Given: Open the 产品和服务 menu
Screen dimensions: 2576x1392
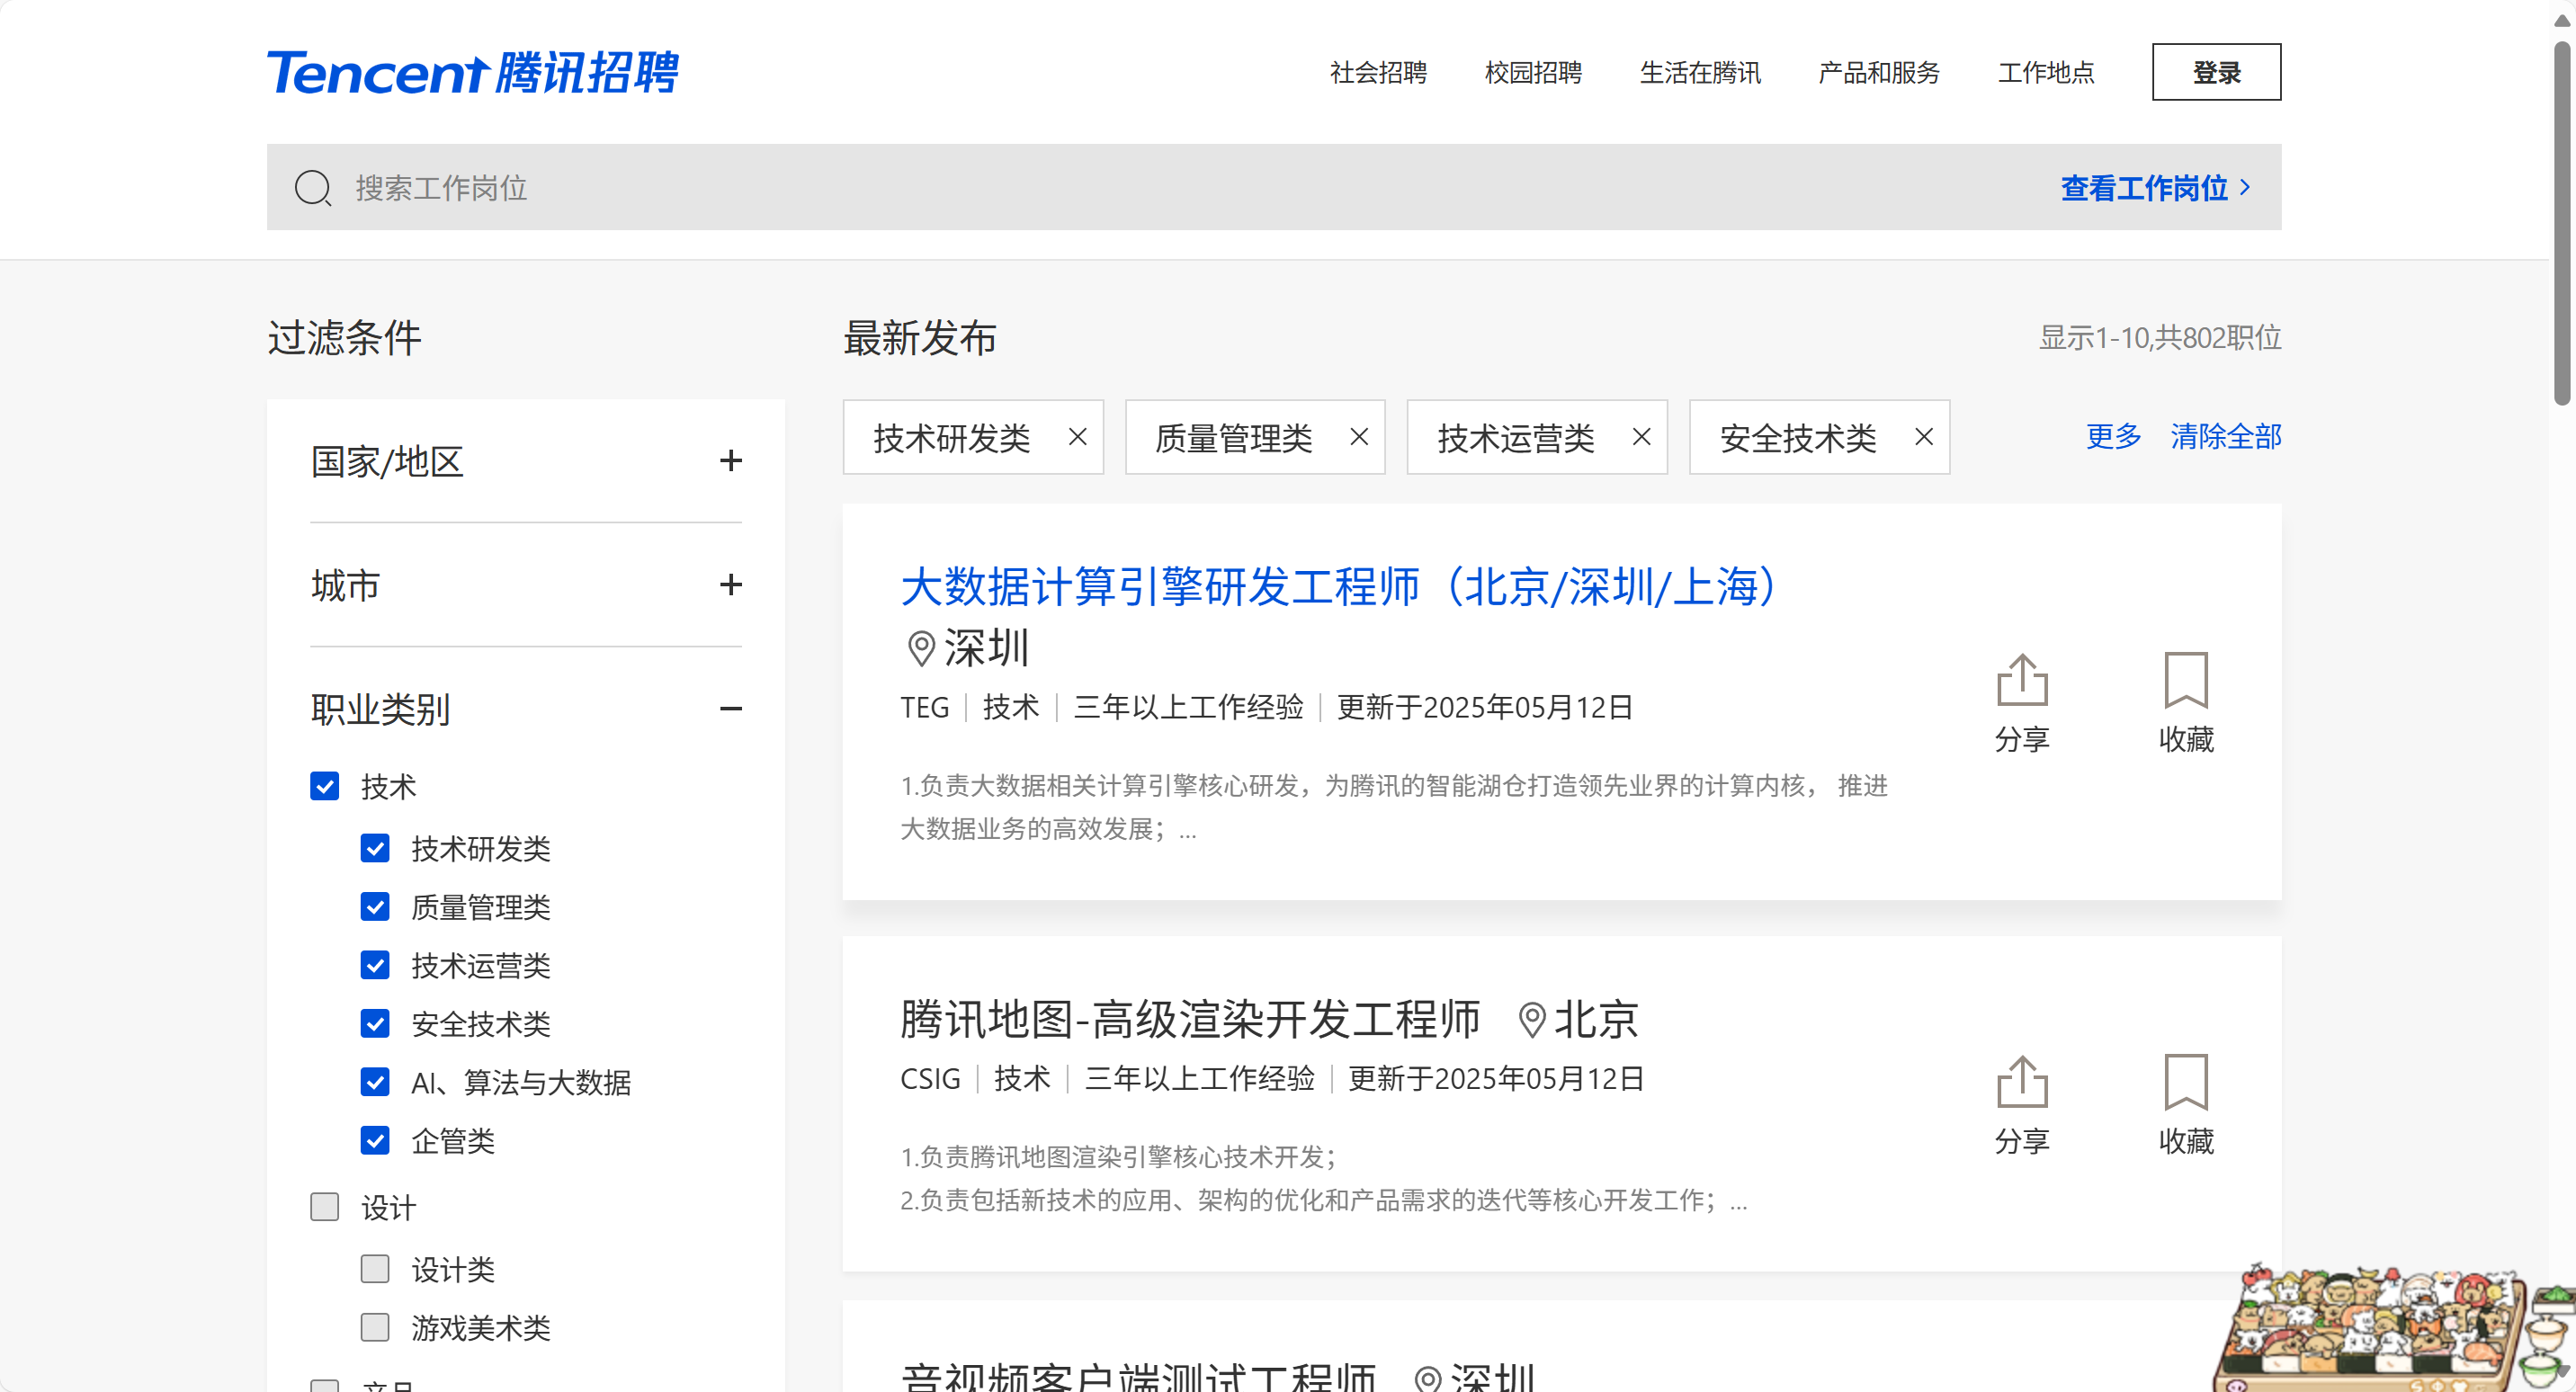Looking at the screenshot, I should (x=1879, y=72).
